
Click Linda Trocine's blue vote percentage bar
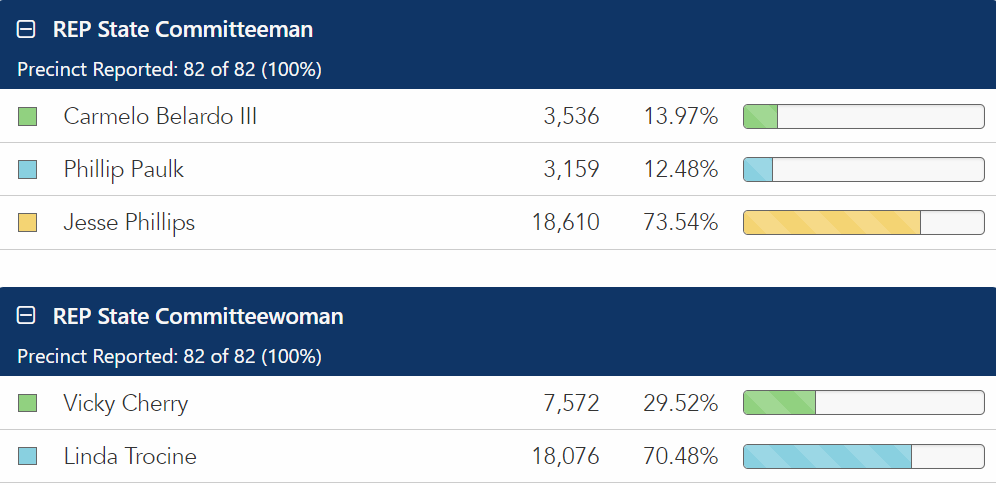(828, 457)
